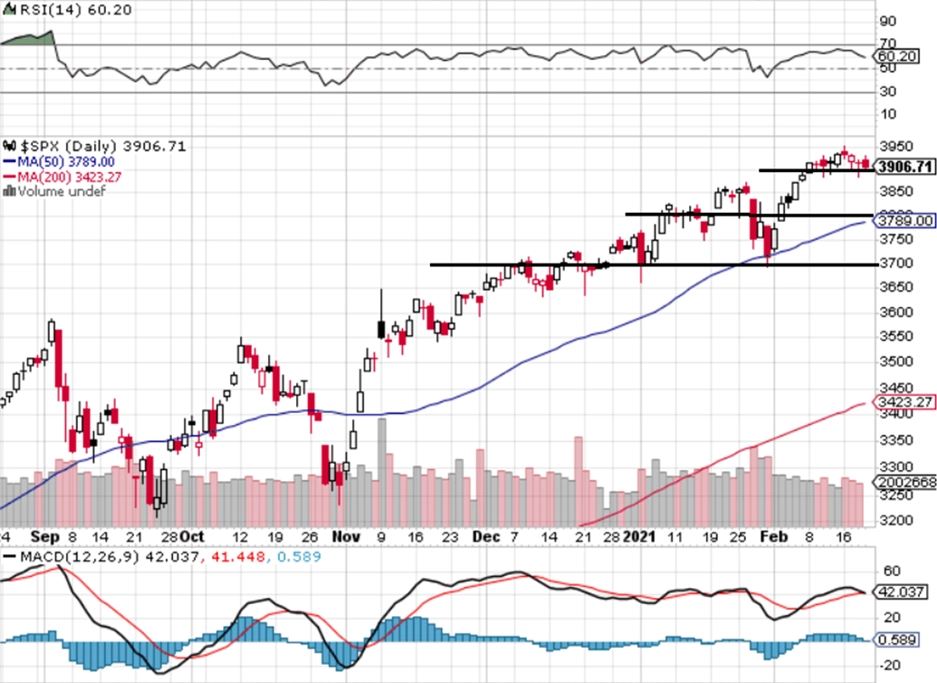
Task: Click the Dec date axis label
Action: pos(486,537)
